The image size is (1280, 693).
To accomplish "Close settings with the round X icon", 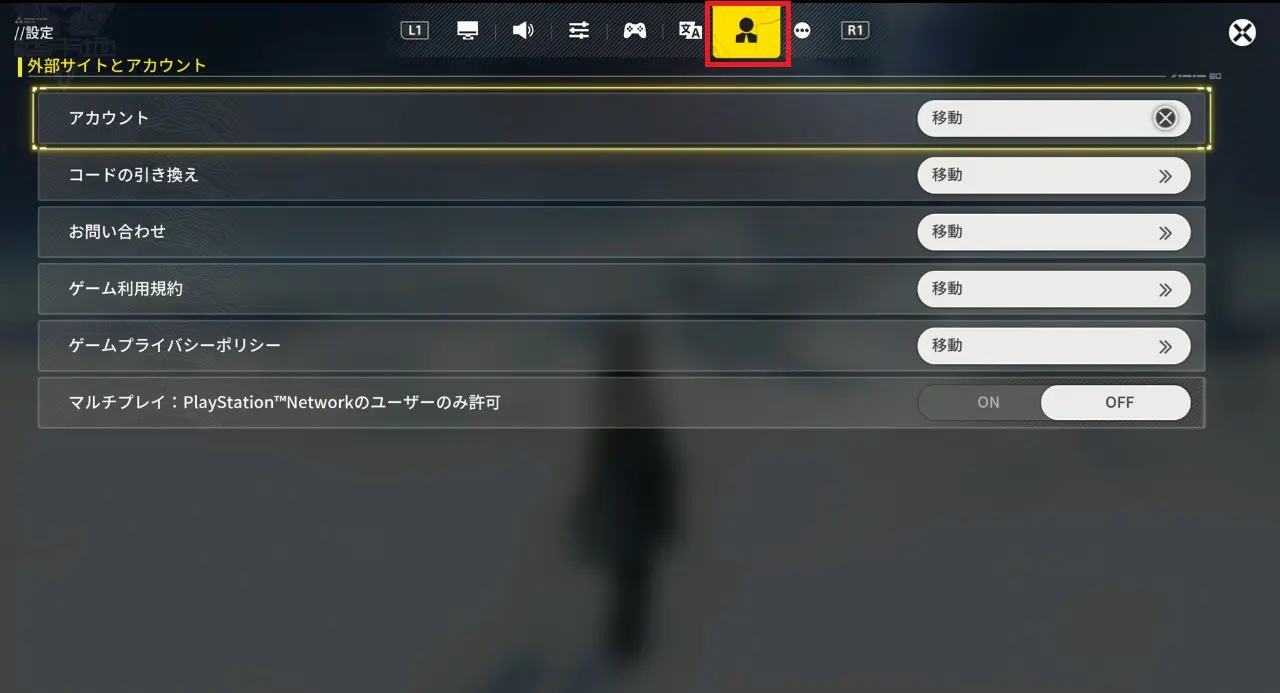I will click(x=1242, y=32).
